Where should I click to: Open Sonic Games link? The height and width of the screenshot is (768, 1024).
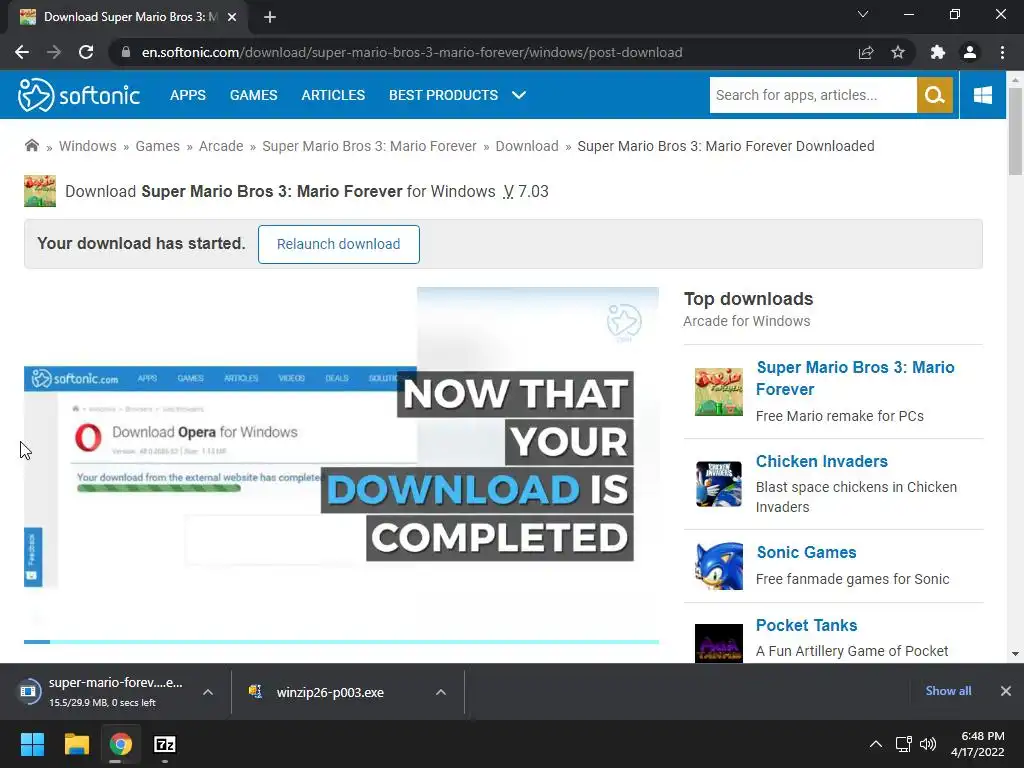click(806, 552)
